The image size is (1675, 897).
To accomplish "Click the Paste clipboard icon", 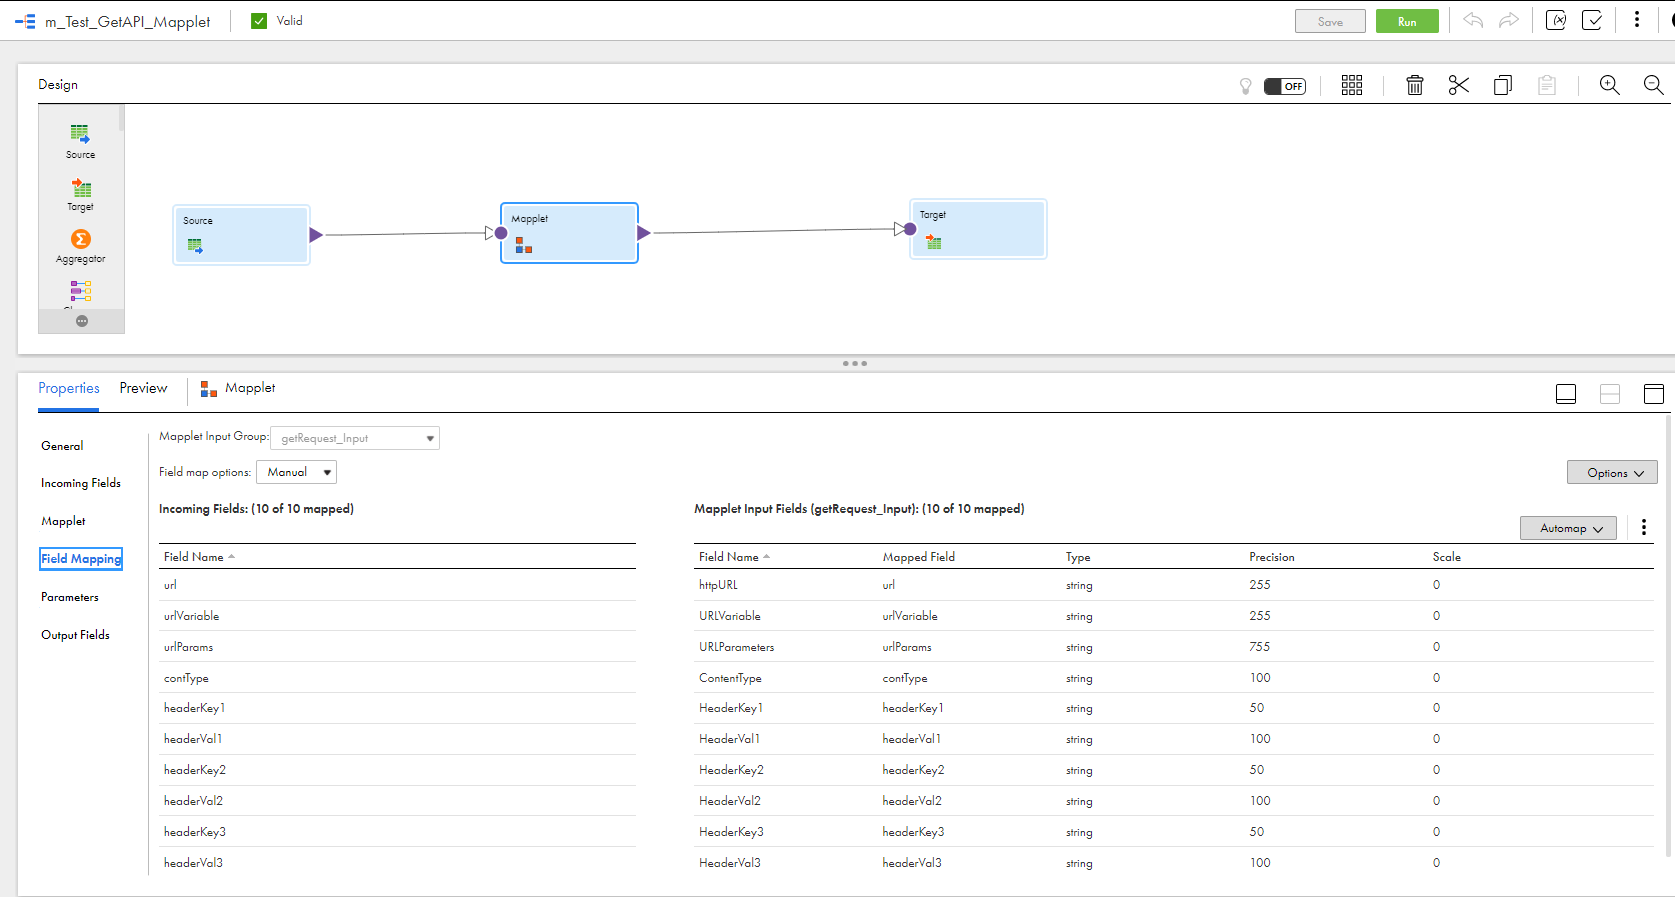I will [x=1547, y=85].
